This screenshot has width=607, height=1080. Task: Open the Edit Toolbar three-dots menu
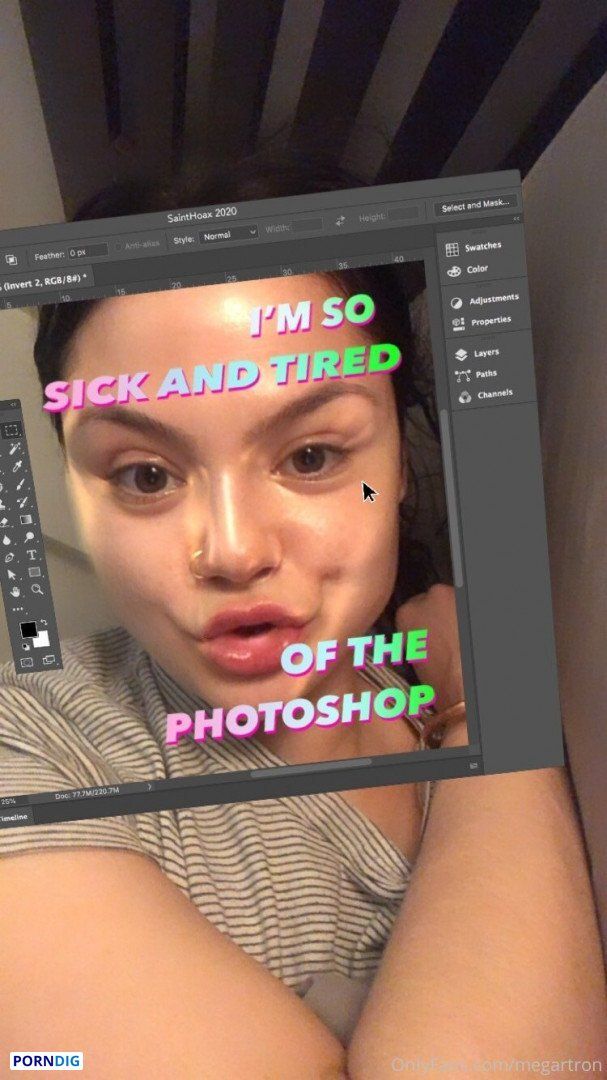[18, 609]
